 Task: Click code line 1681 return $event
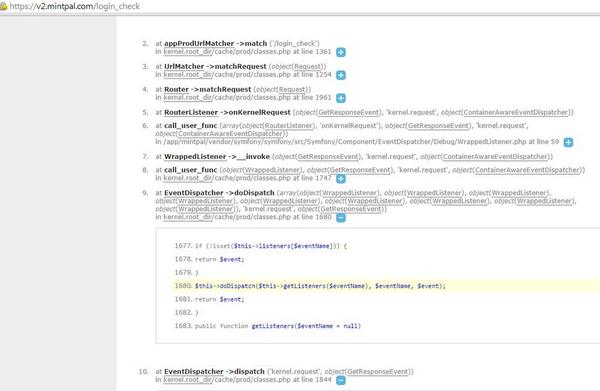point(209,299)
